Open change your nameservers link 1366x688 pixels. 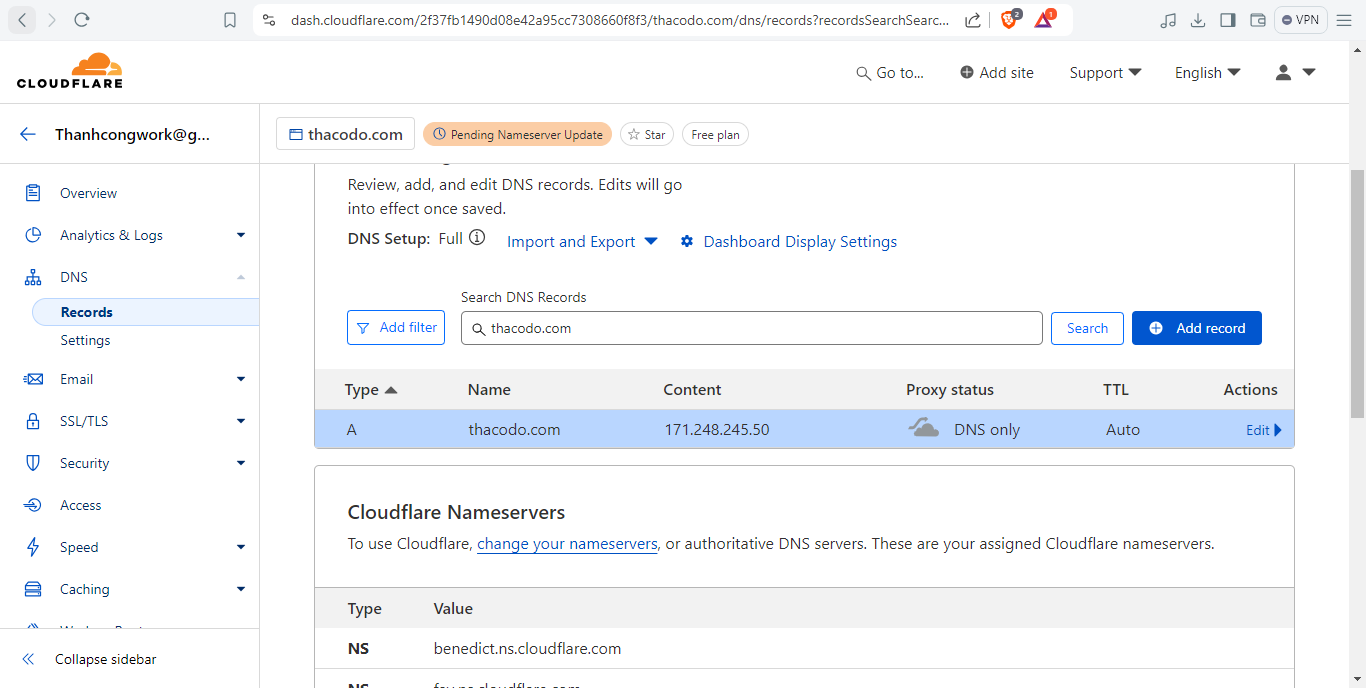[x=567, y=544]
